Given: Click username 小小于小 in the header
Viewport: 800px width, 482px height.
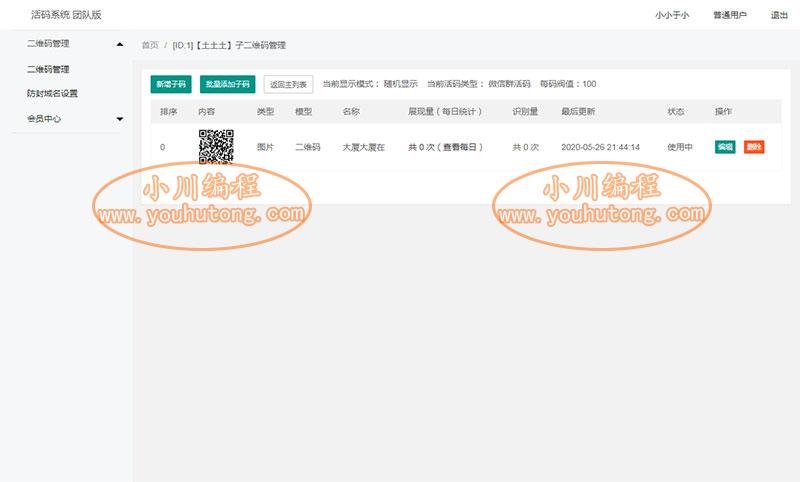Looking at the screenshot, I should (x=672, y=15).
